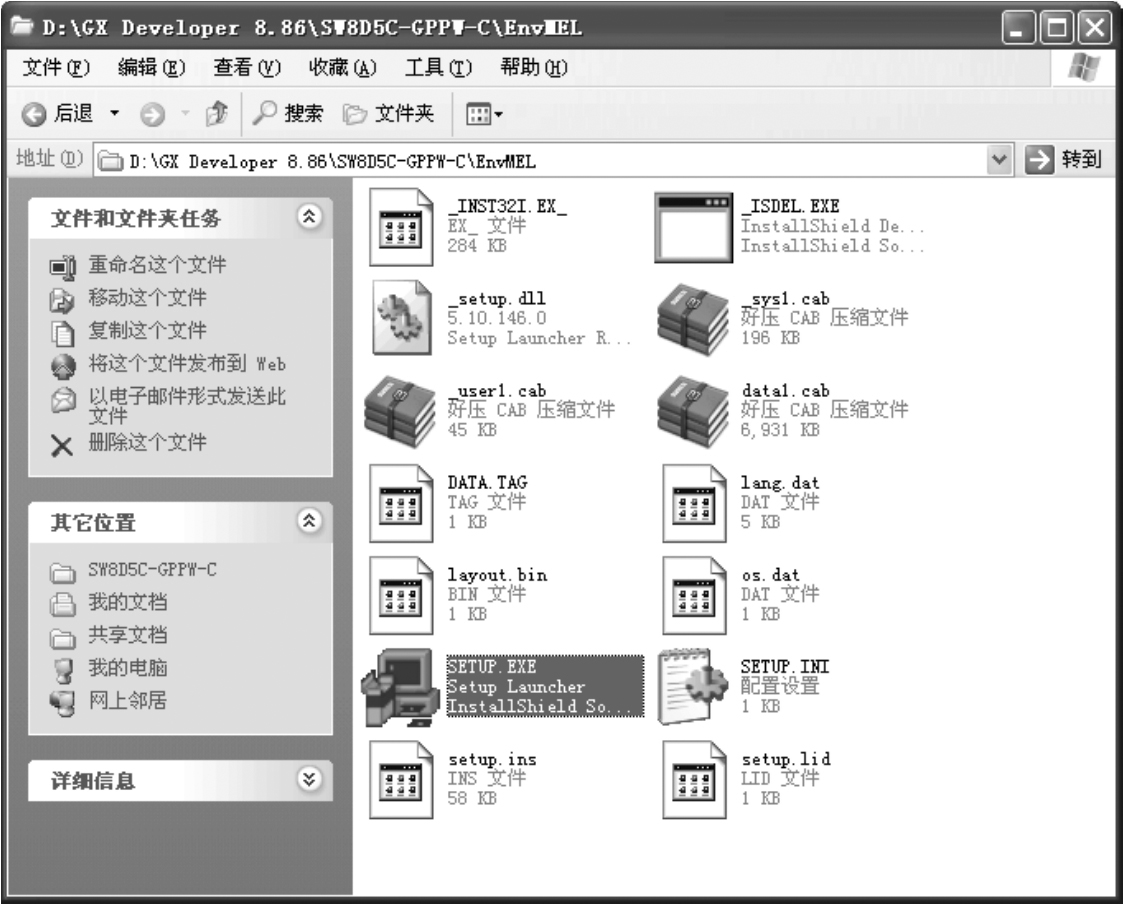Select the data1.cab archive icon
The image size is (1124, 905).
tap(692, 412)
